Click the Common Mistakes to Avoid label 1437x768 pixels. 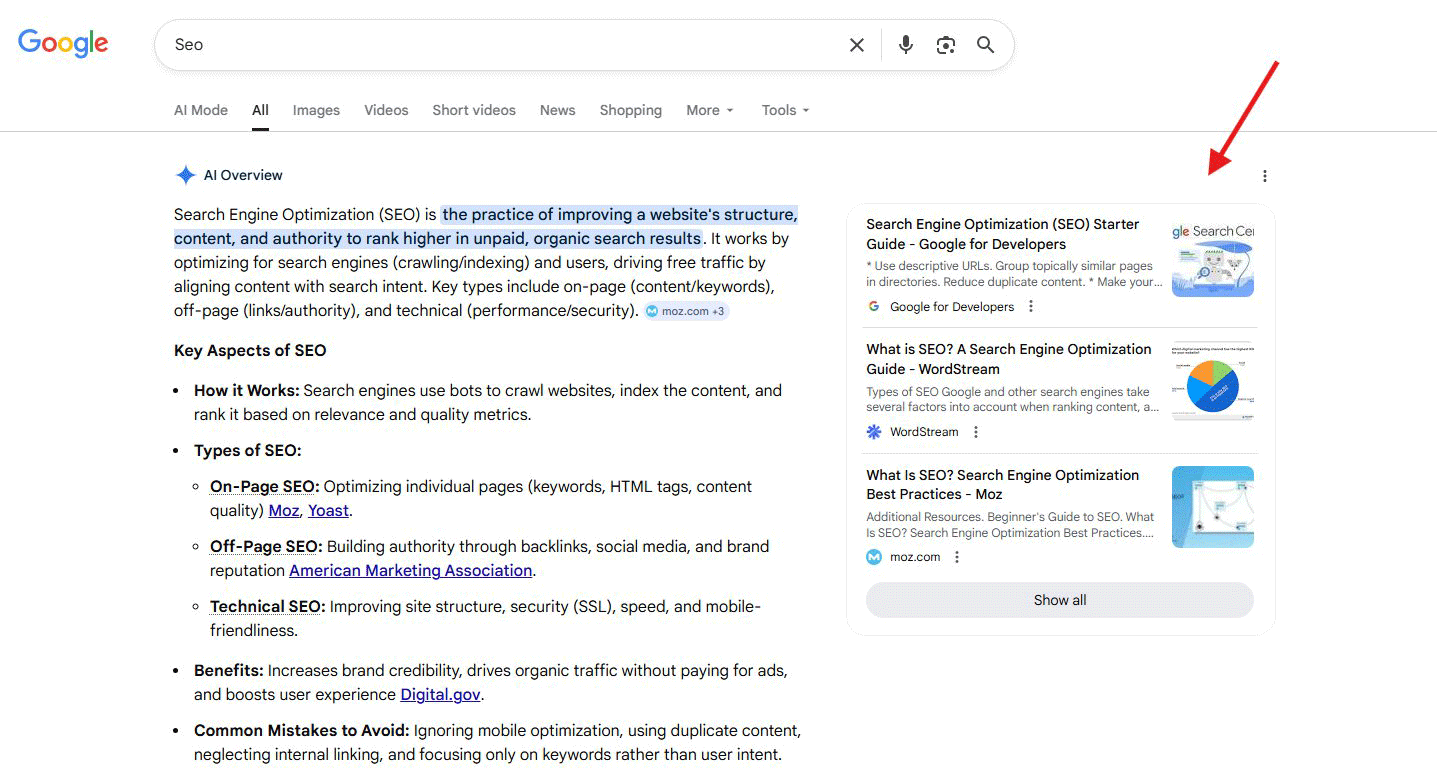(x=302, y=730)
